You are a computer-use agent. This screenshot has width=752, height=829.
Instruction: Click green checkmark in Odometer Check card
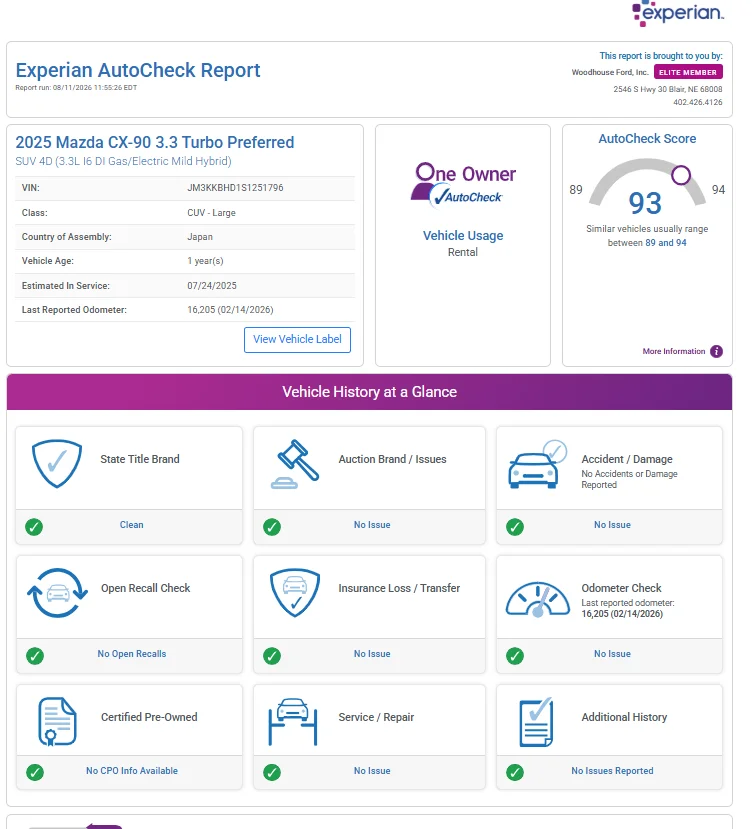click(515, 656)
